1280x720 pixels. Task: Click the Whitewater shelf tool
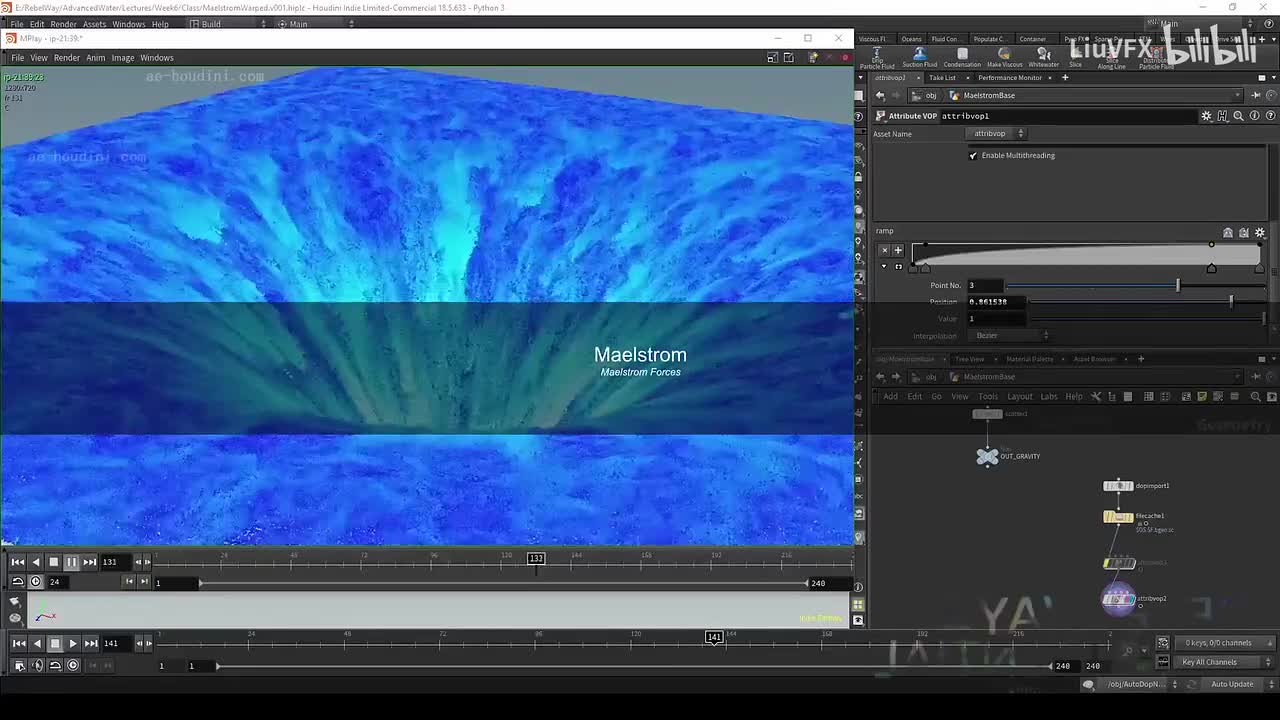click(1043, 56)
